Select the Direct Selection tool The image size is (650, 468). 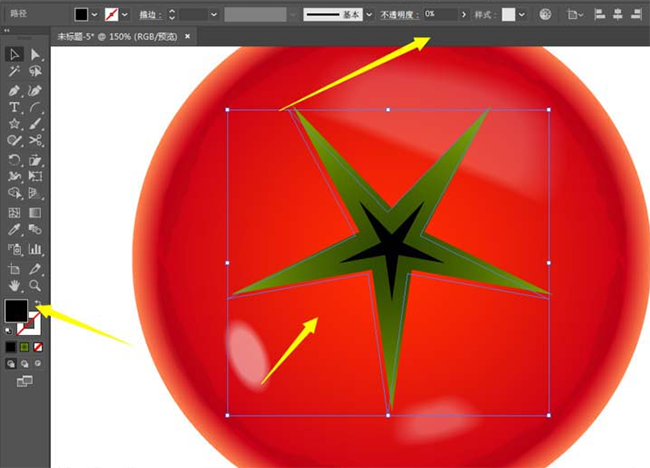tap(35, 54)
